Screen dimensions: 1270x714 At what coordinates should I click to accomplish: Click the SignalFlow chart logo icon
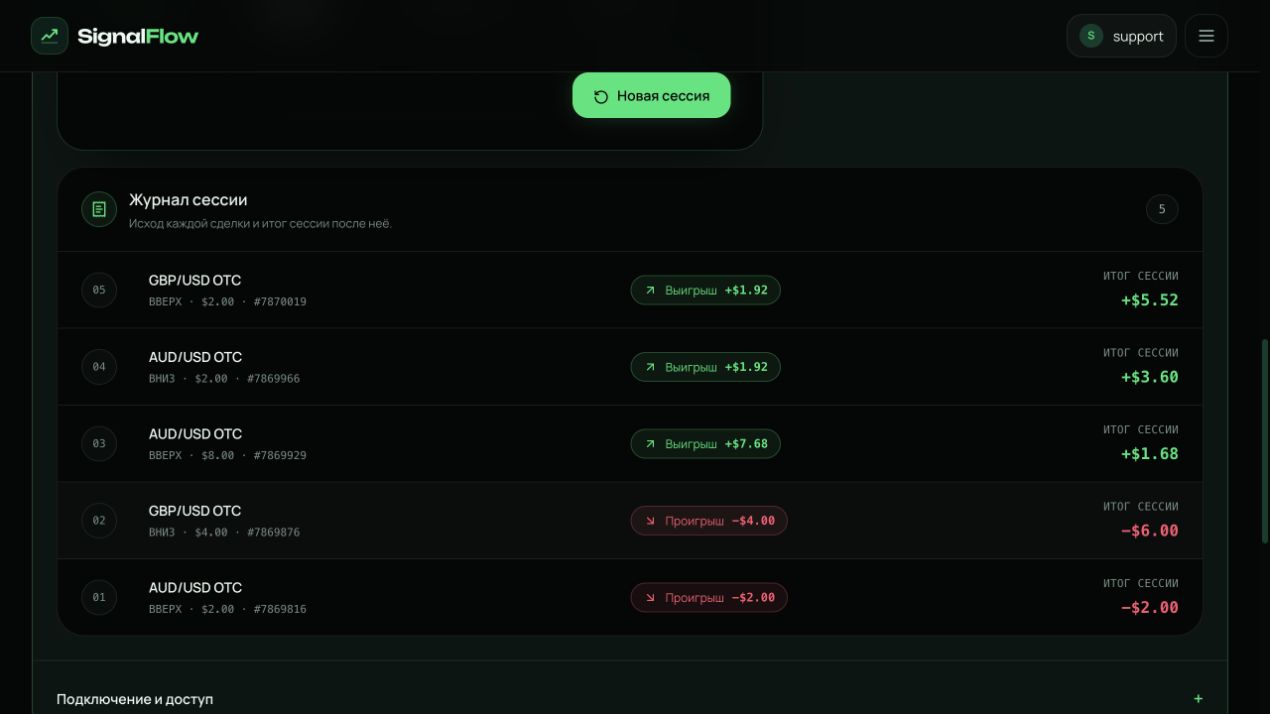point(49,36)
